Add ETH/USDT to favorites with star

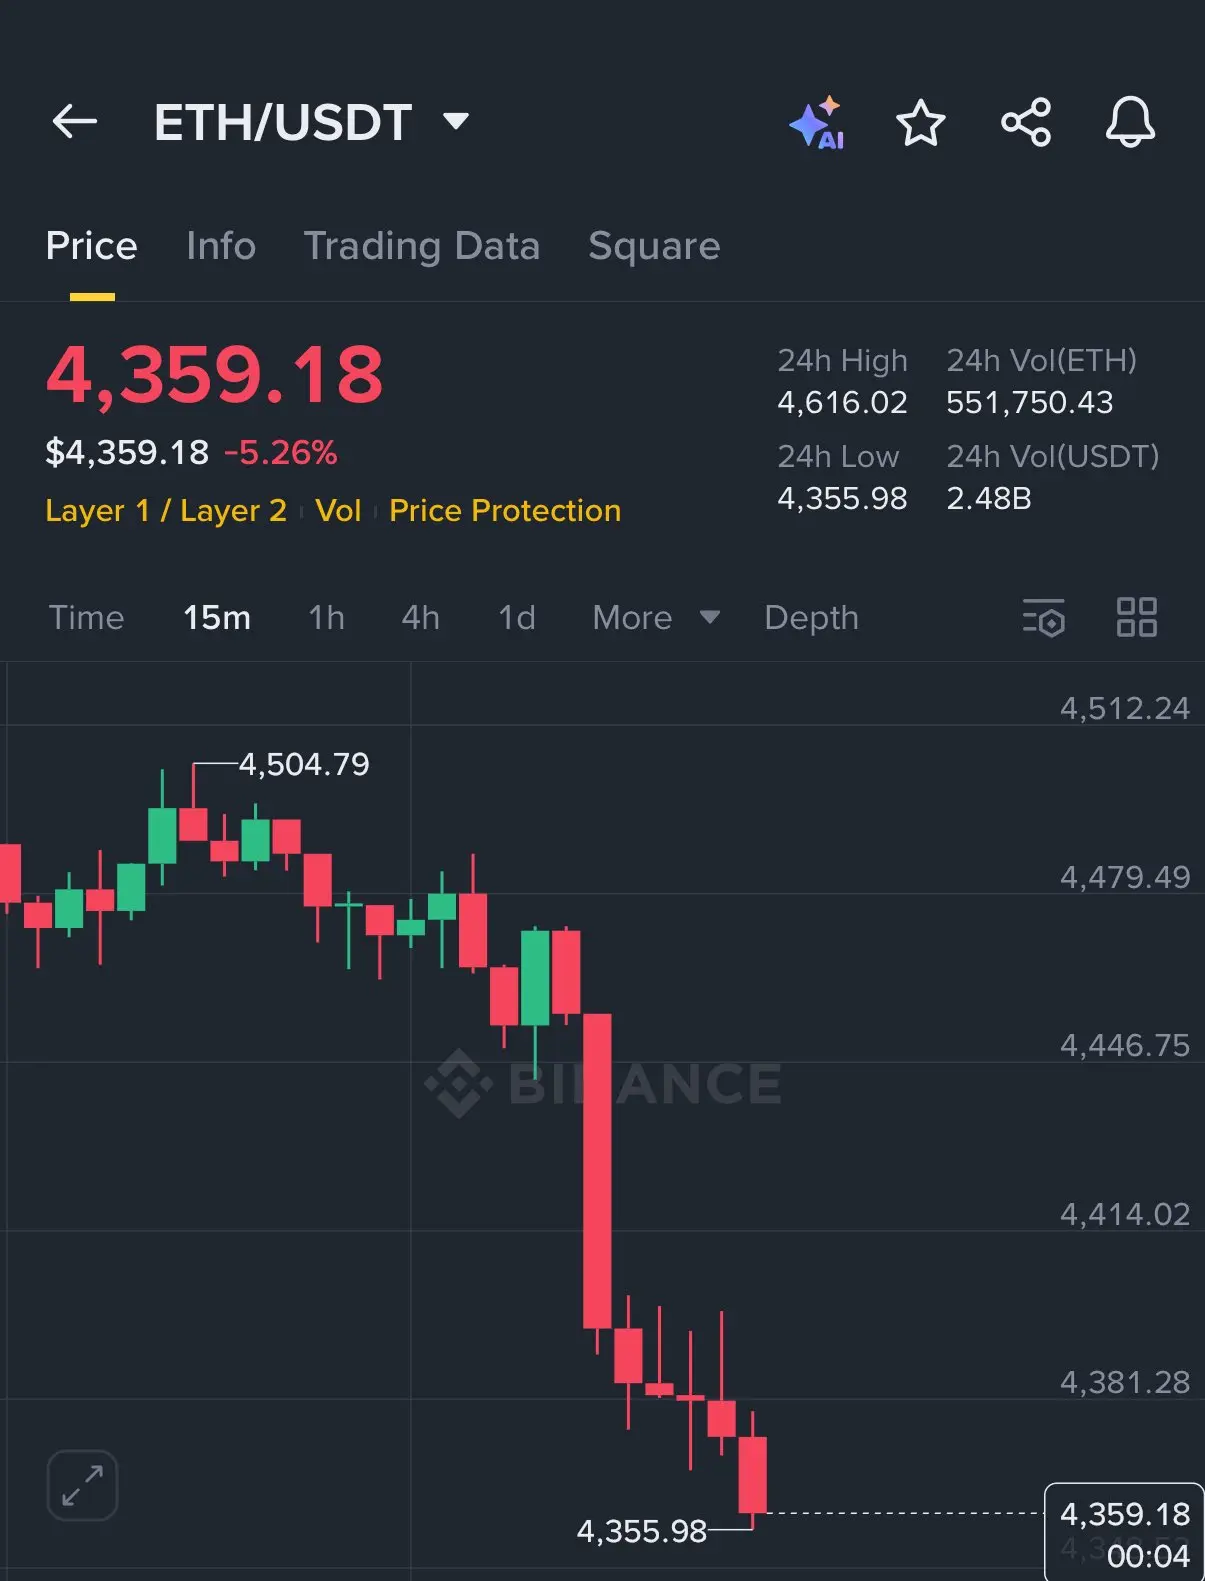[x=920, y=123]
